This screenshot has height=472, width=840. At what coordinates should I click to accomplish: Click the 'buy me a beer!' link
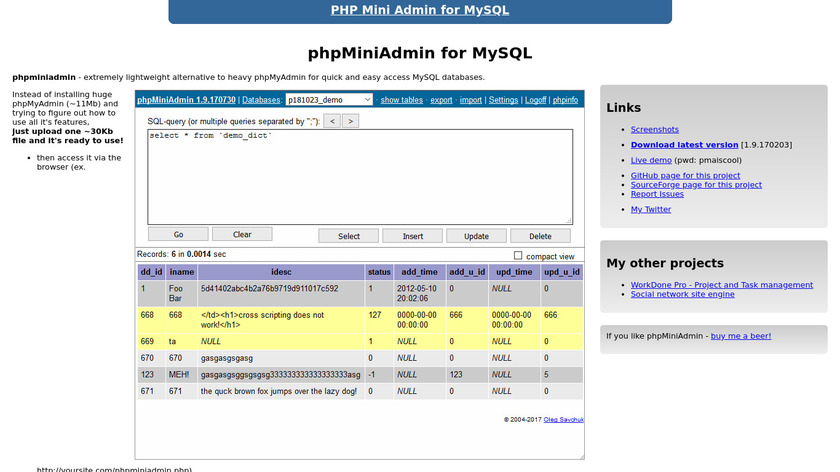click(741, 336)
